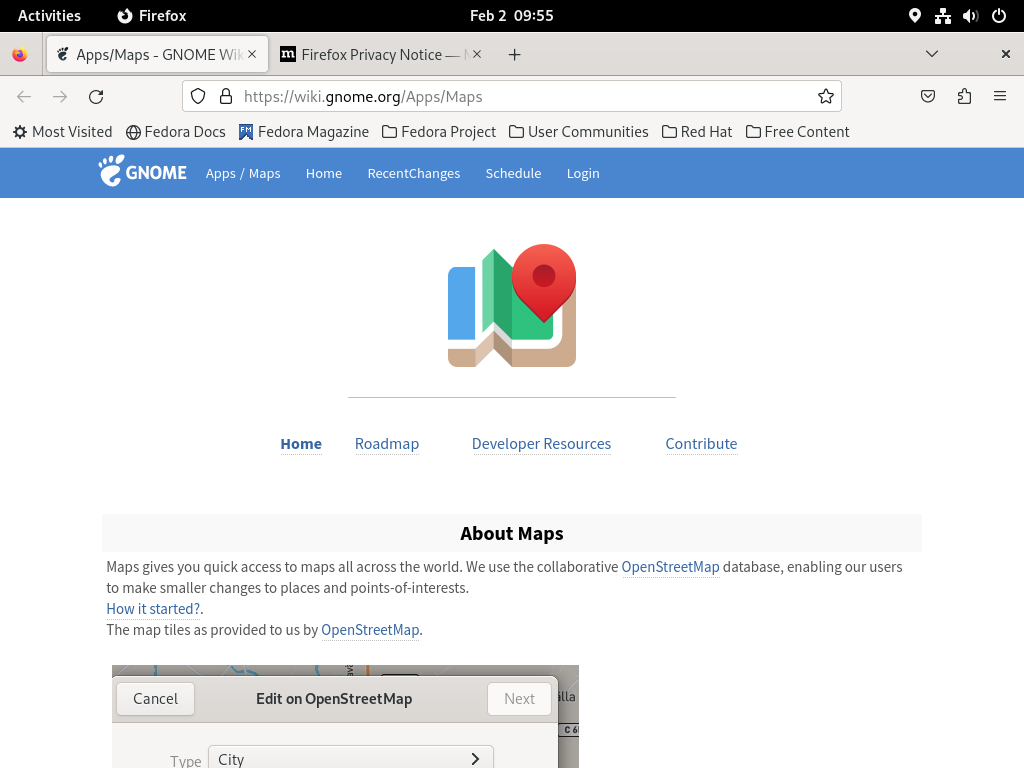
Task: Open the Roadmap link
Action: pyautogui.click(x=387, y=444)
